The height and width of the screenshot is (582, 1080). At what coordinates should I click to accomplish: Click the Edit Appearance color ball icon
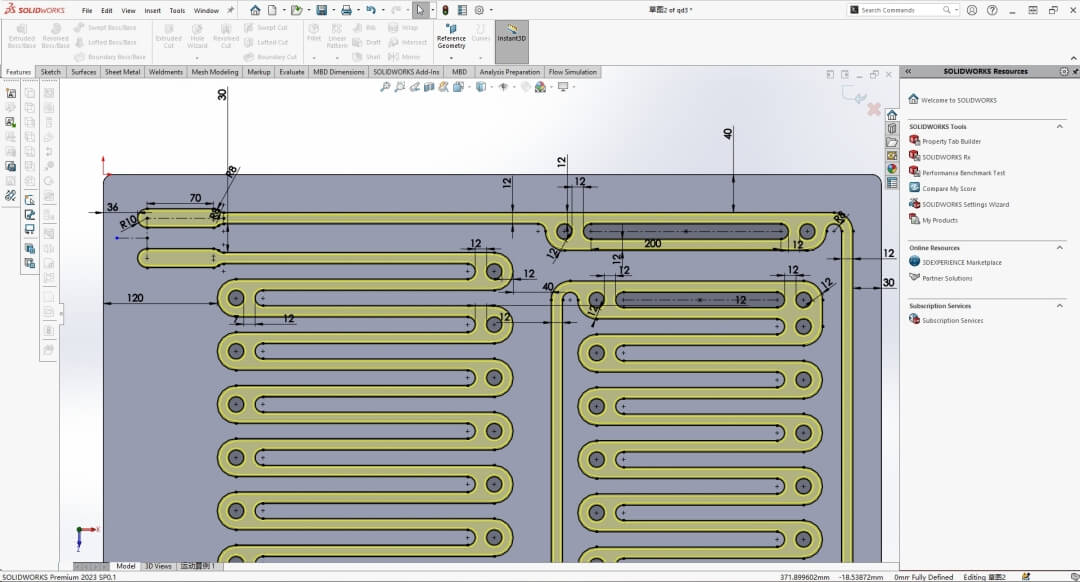coord(541,87)
